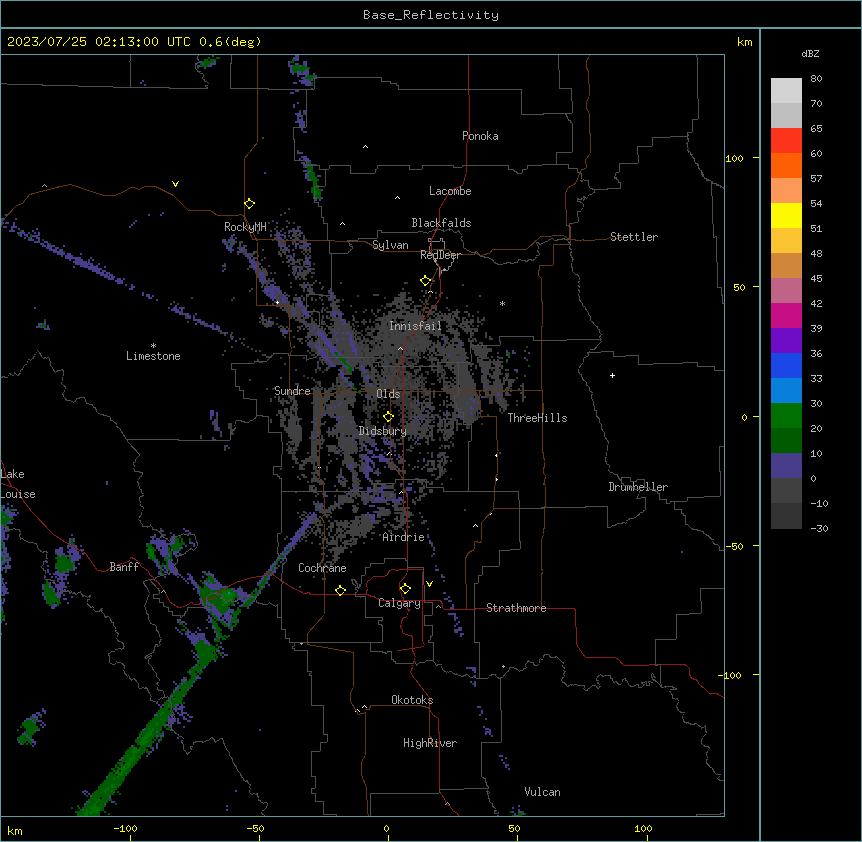
Task: Pick the red 60-65 dBZ legend swatch
Action: 786,141
